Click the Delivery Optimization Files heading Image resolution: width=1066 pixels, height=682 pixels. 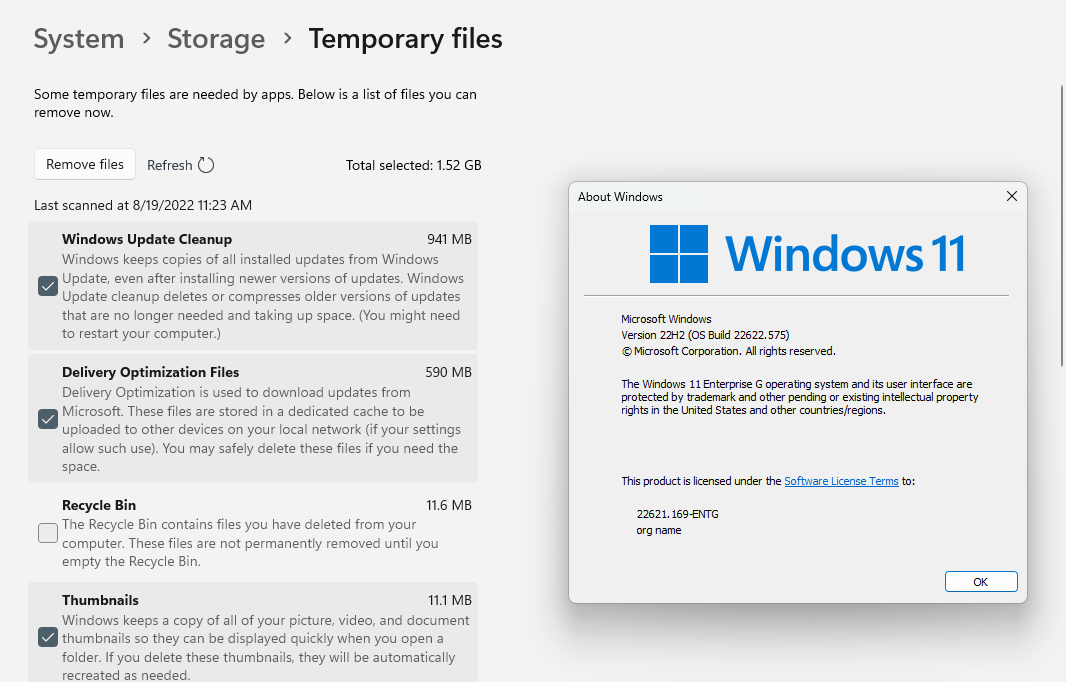click(x=150, y=372)
